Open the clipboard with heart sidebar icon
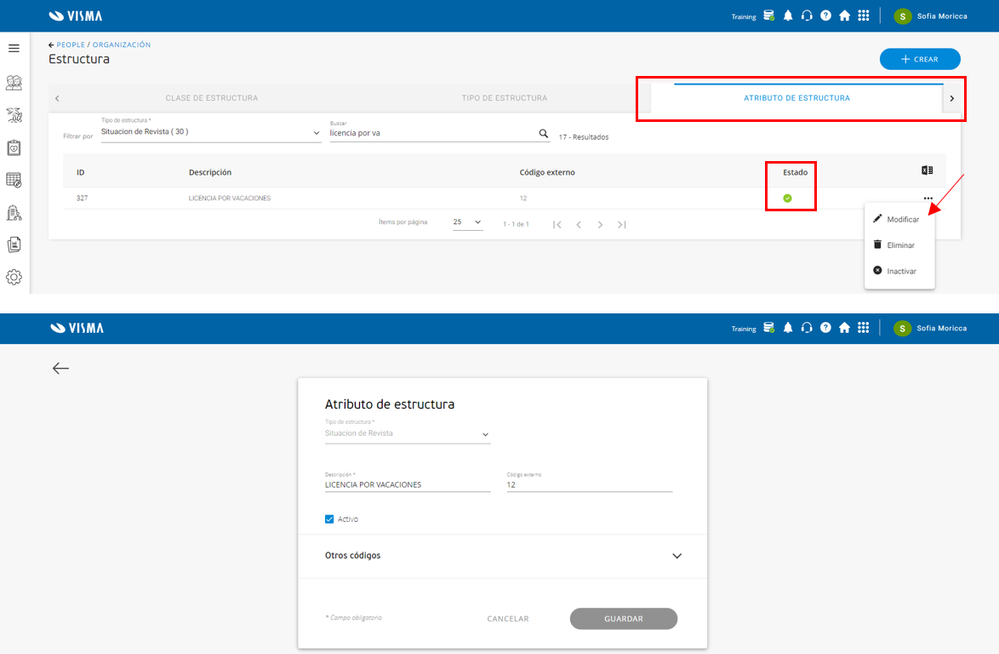 (x=14, y=148)
